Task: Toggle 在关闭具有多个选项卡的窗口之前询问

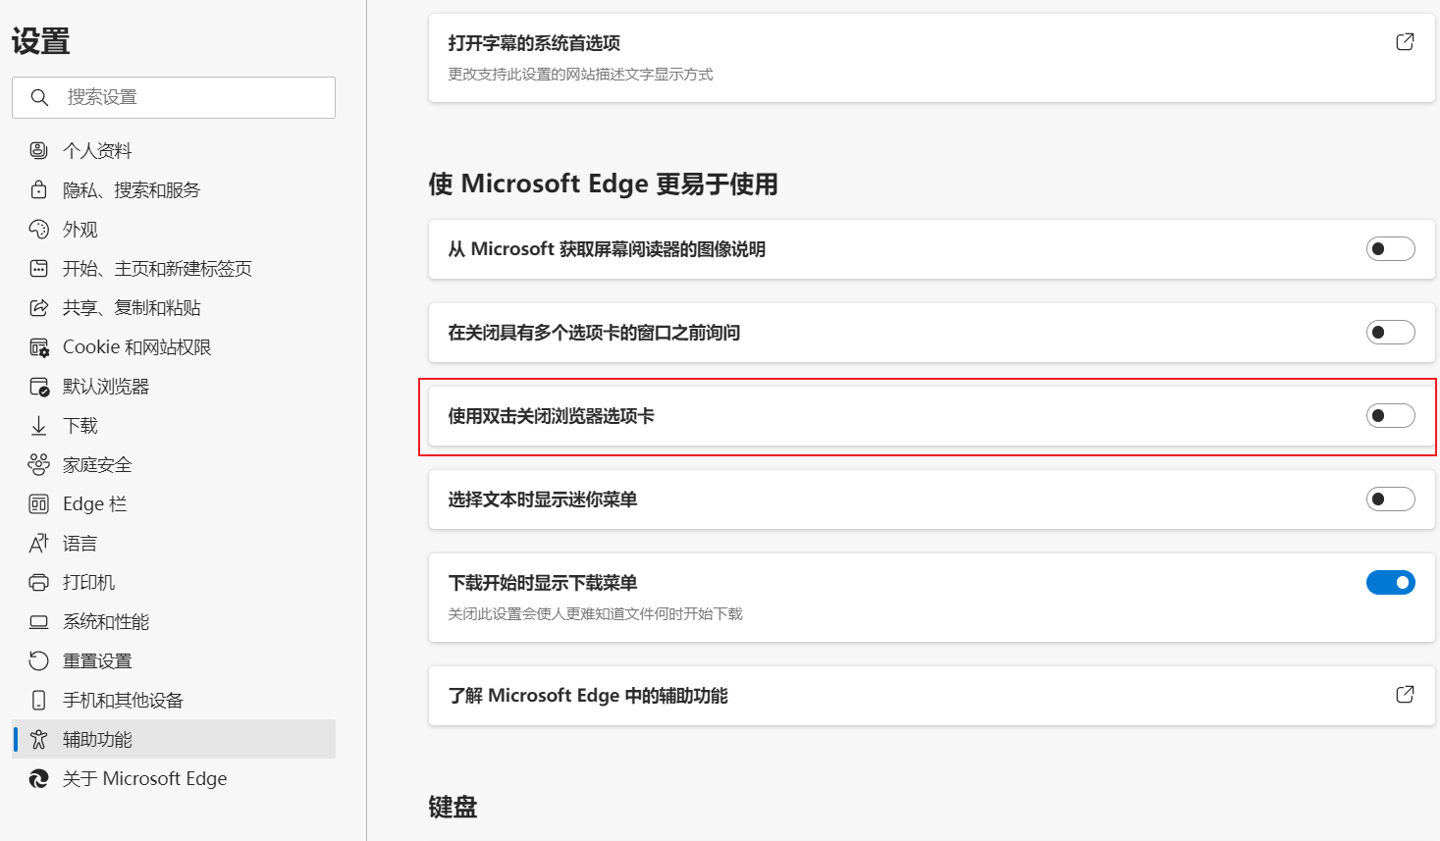Action: 1391,331
